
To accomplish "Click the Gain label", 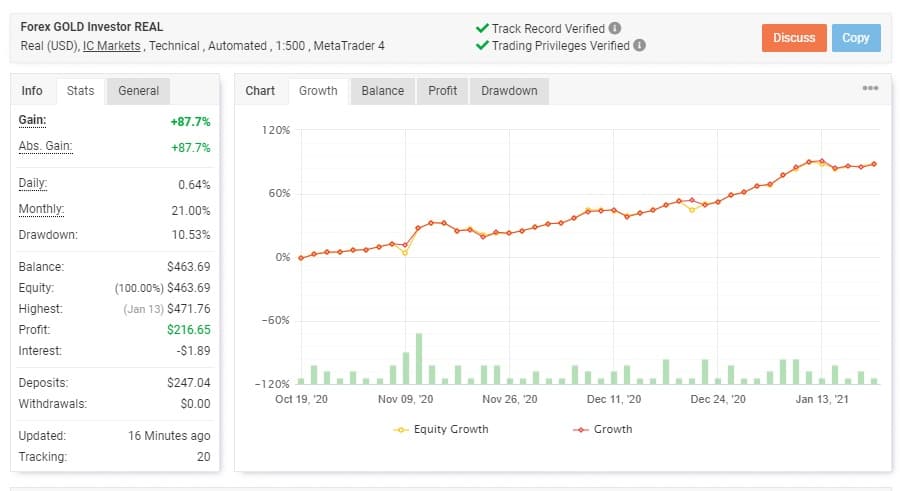I will [32, 120].
